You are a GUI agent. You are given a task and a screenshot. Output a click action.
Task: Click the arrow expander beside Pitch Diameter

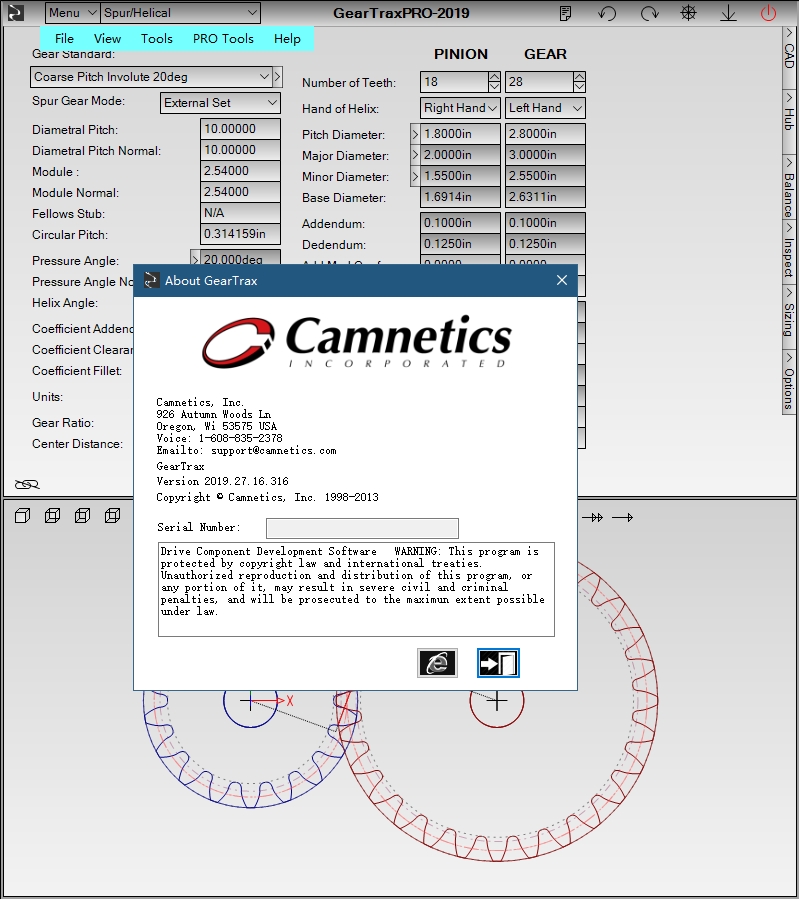(415, 134)
